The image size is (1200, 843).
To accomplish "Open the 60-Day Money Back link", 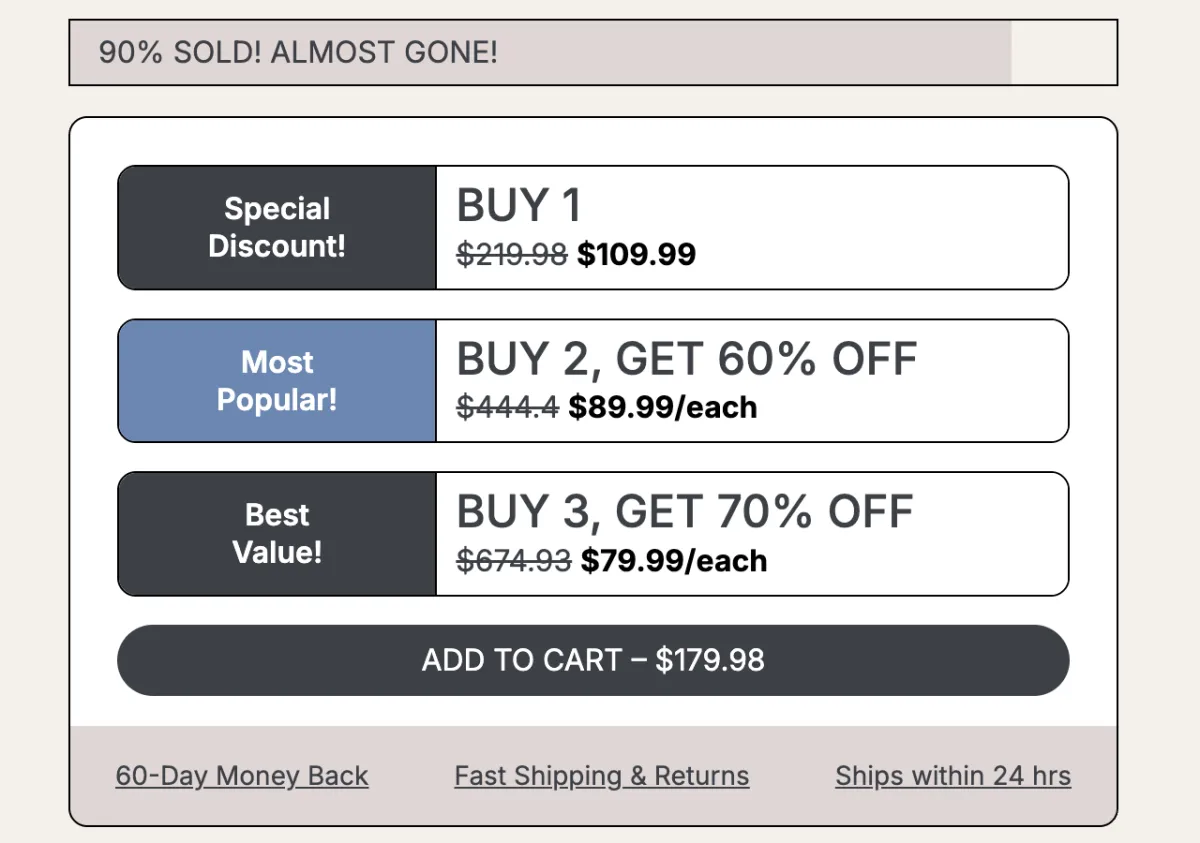I will [x=242, y=776].
